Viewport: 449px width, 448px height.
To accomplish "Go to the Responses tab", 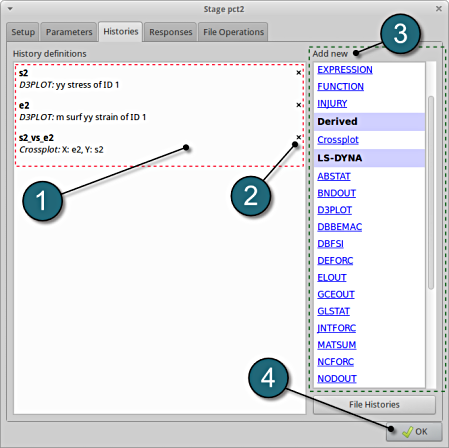I will click(x=171, y=32).
